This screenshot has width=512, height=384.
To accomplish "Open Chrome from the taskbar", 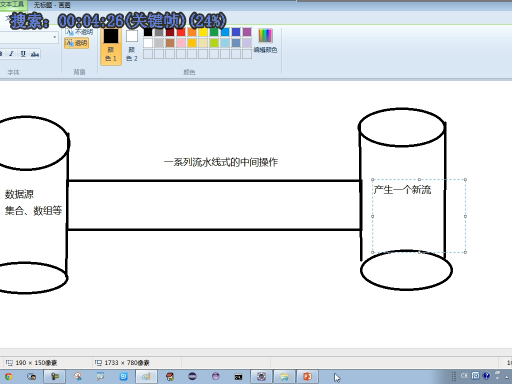I will click(9, 377).
